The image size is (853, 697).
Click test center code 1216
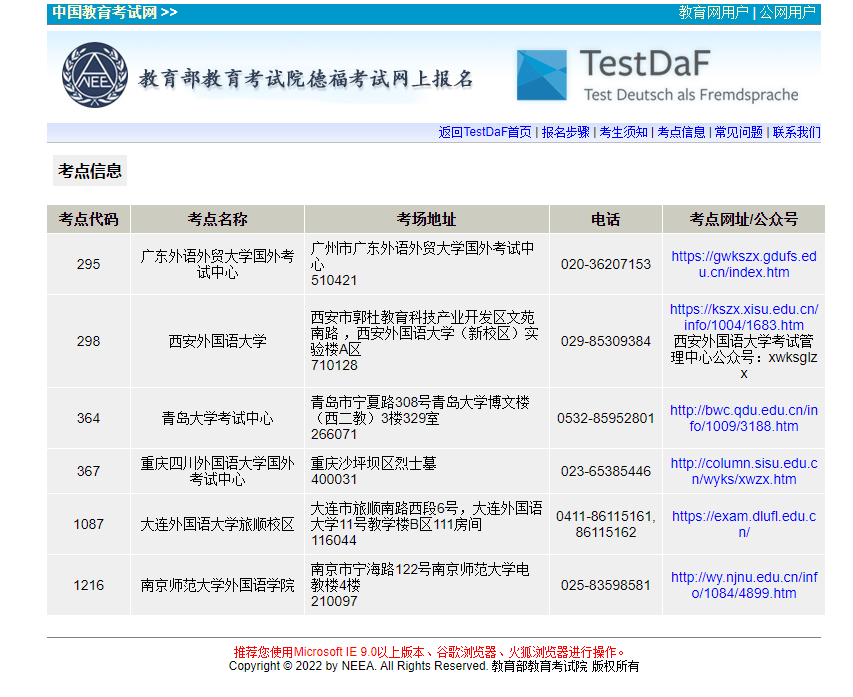point(89,585)
